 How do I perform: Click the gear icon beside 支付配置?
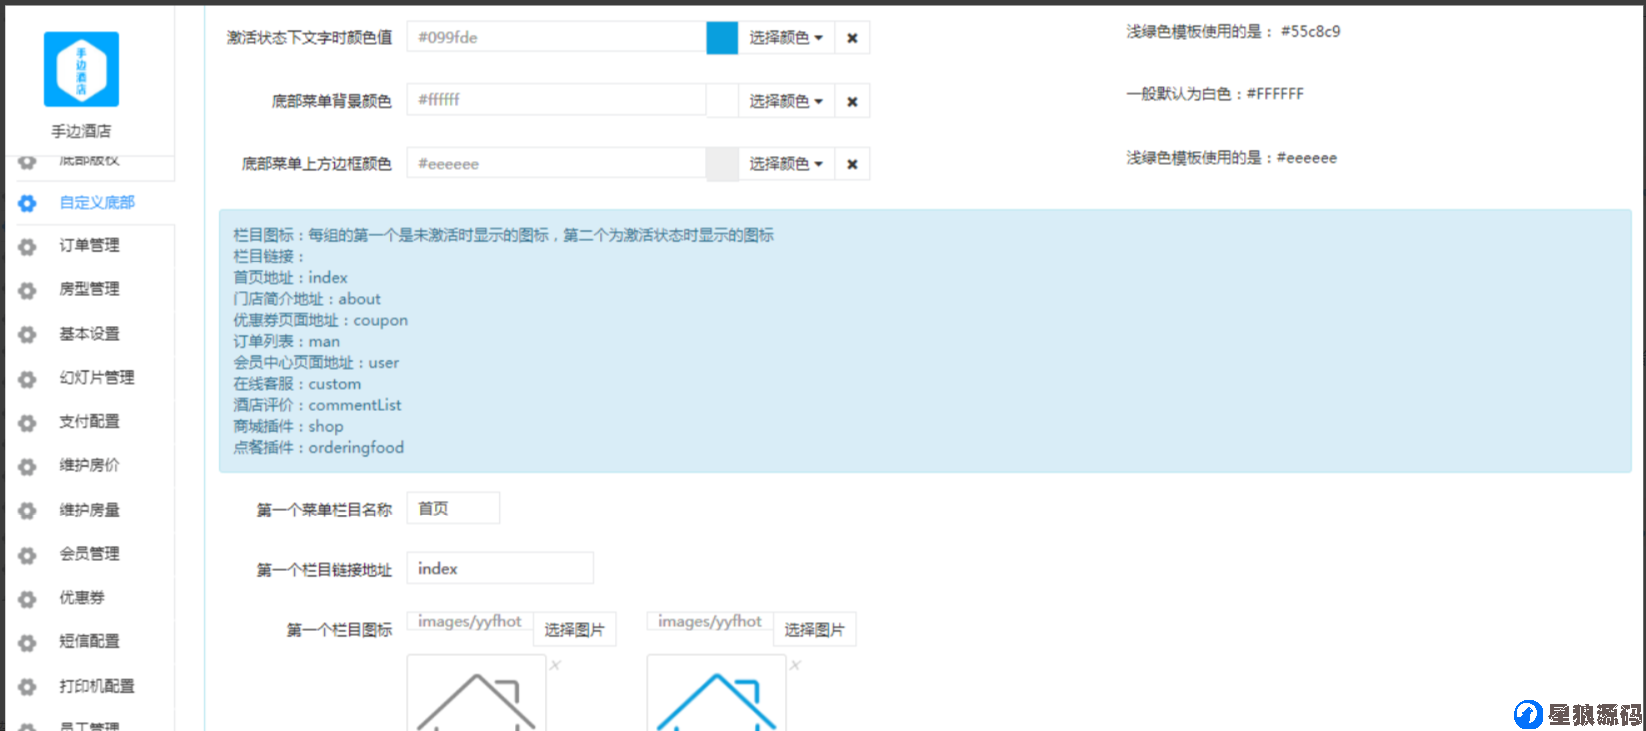click(28, 422)
